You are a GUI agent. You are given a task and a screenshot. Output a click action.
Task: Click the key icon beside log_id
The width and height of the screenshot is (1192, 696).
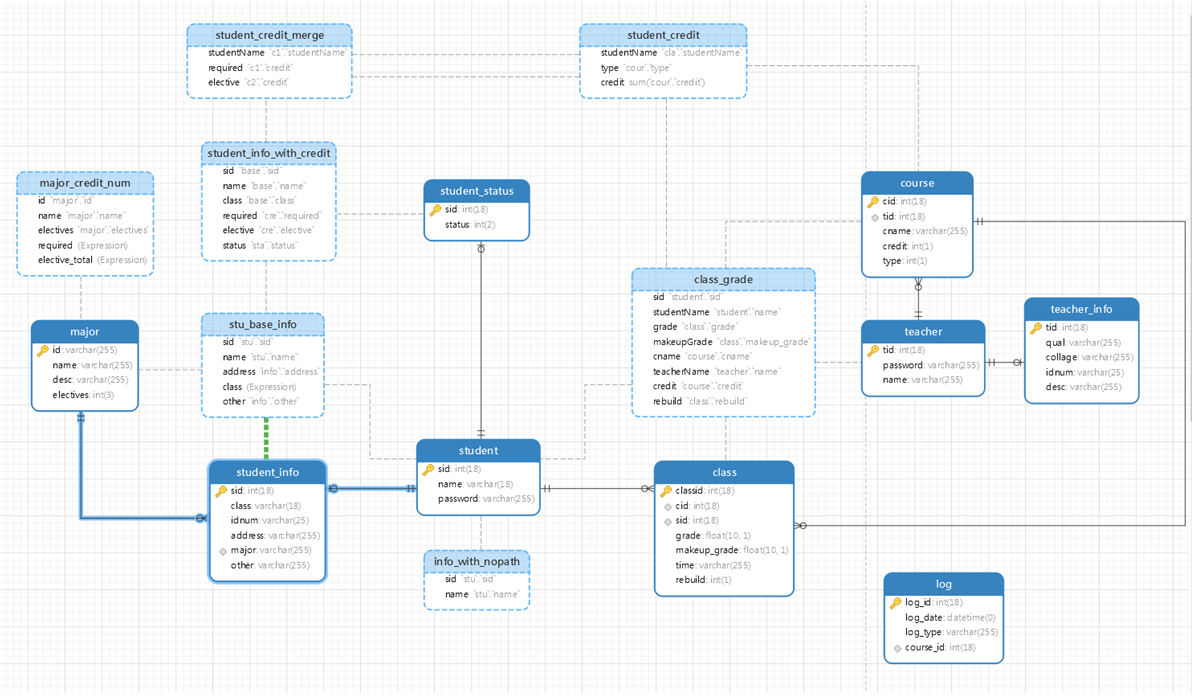point(896,603)
